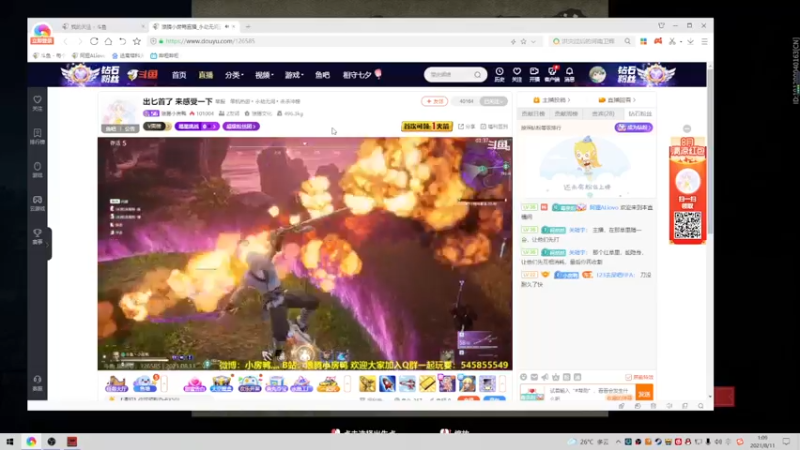Screen dimensions: 800x450
Task: Click the yellow 1-rocket promo banner
Action: 427,126
